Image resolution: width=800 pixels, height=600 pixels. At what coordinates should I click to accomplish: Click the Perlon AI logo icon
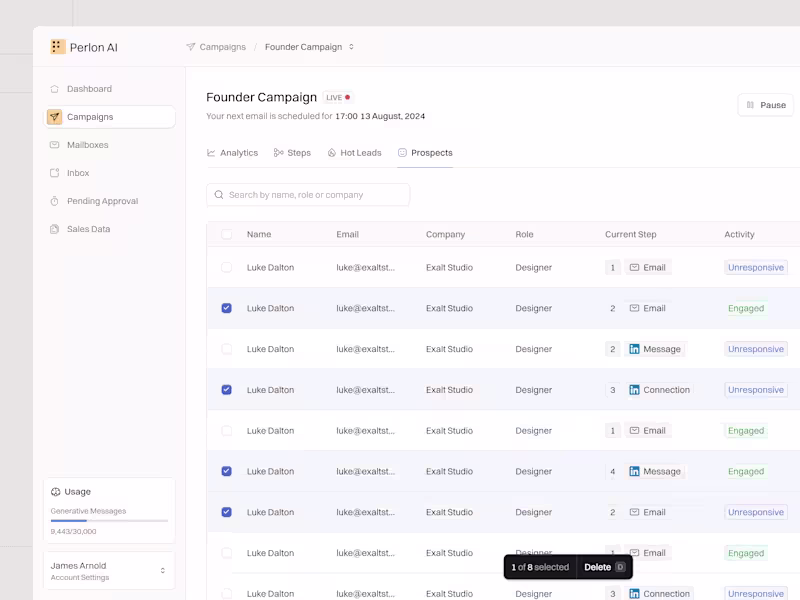pos(58,47)
